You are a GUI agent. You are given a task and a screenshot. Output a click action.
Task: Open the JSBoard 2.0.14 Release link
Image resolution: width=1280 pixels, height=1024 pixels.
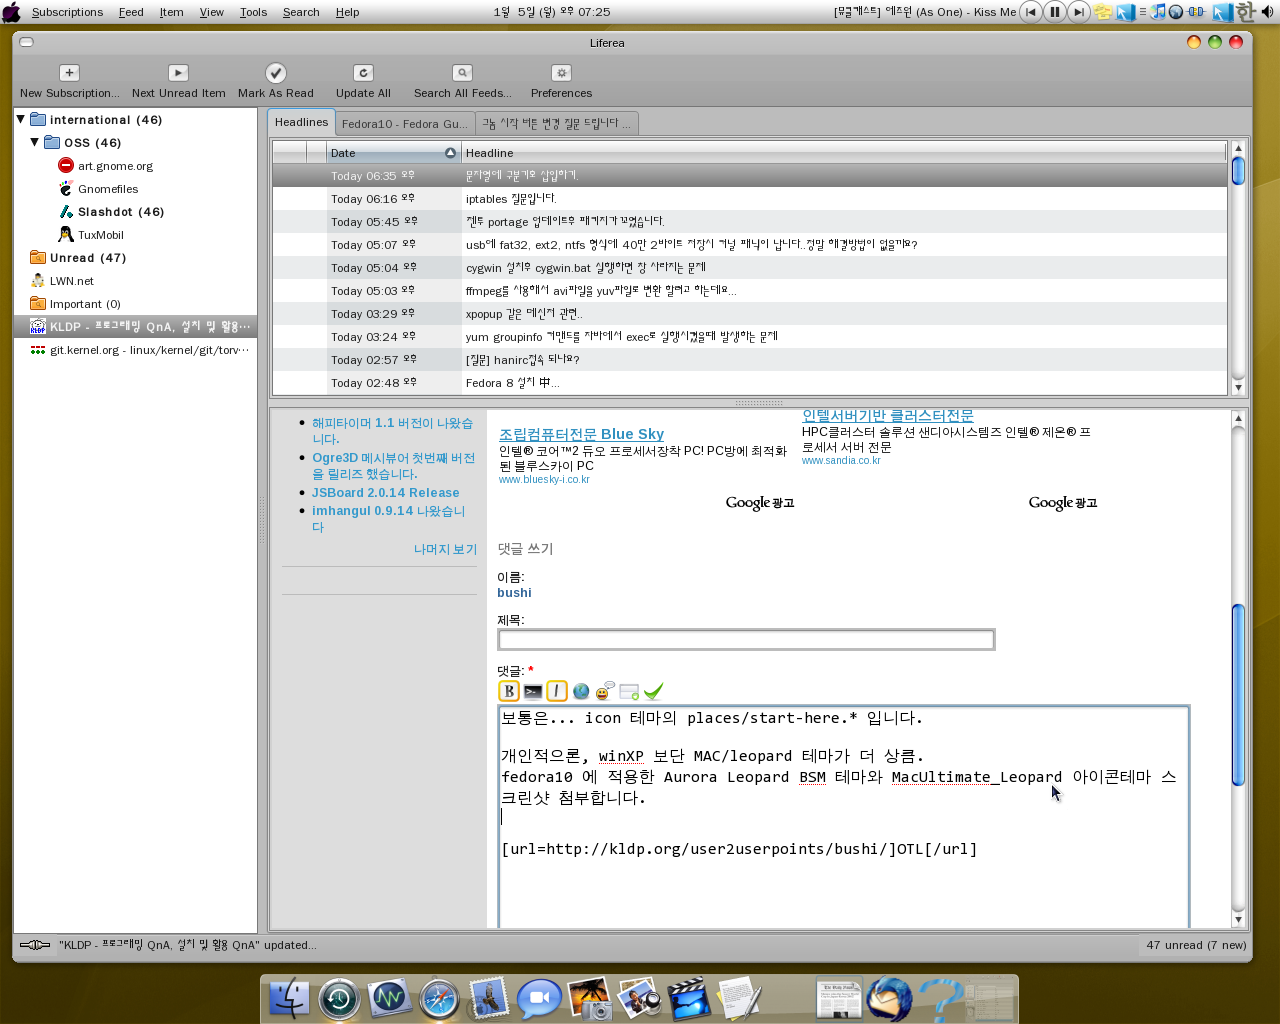point(386,493)
